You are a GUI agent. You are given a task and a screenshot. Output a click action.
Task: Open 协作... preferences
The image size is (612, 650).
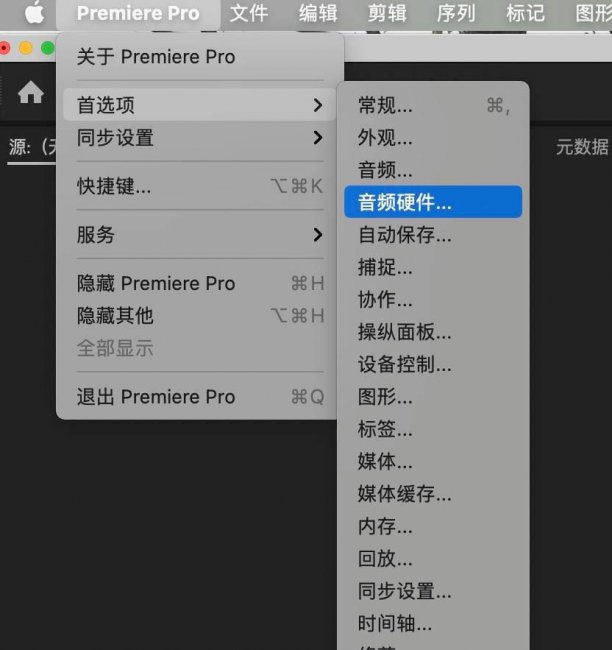pyautogui.click(x=433, y=299)
